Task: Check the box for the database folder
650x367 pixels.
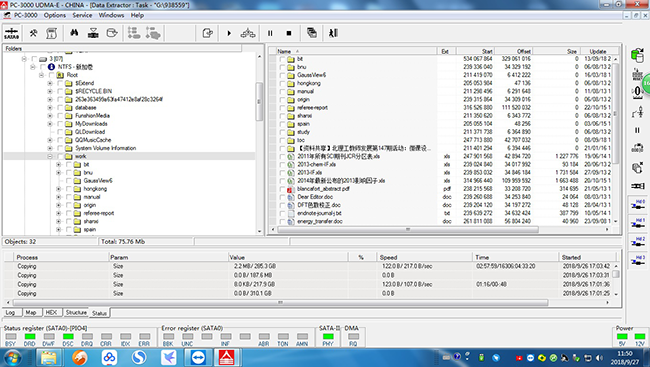Action: click(60, 108)
